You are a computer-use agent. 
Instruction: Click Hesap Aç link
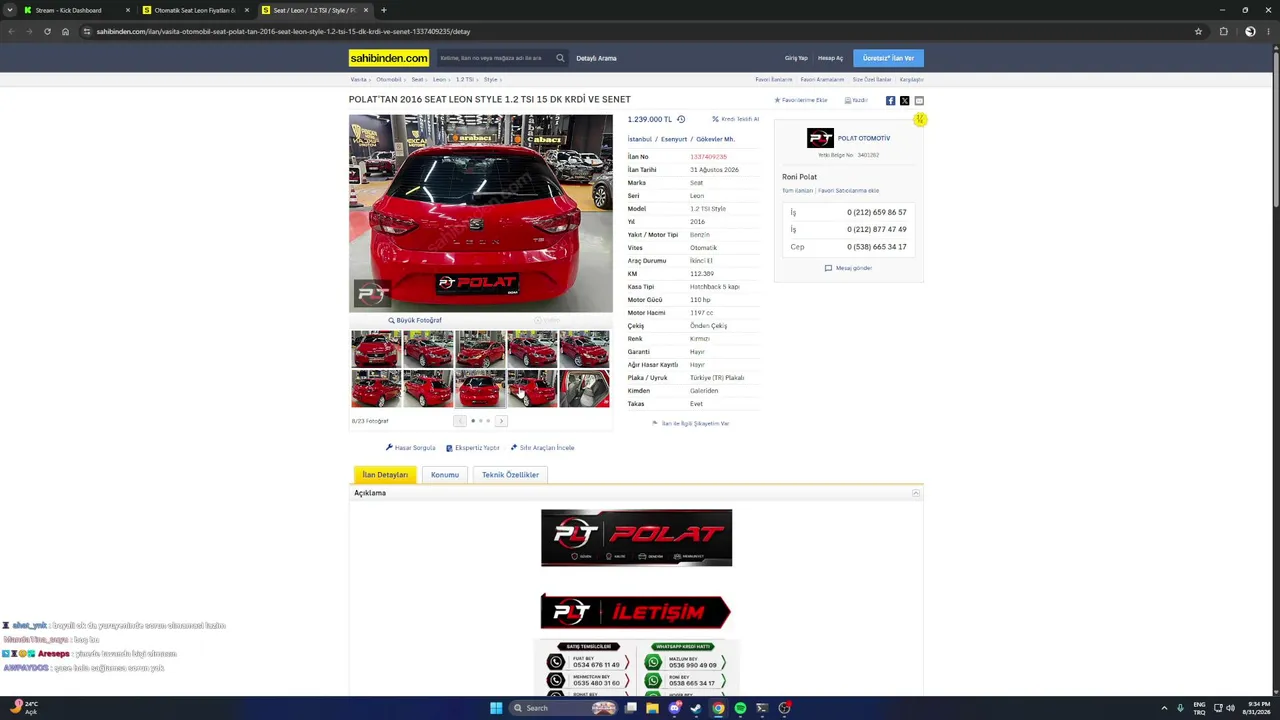830,58
